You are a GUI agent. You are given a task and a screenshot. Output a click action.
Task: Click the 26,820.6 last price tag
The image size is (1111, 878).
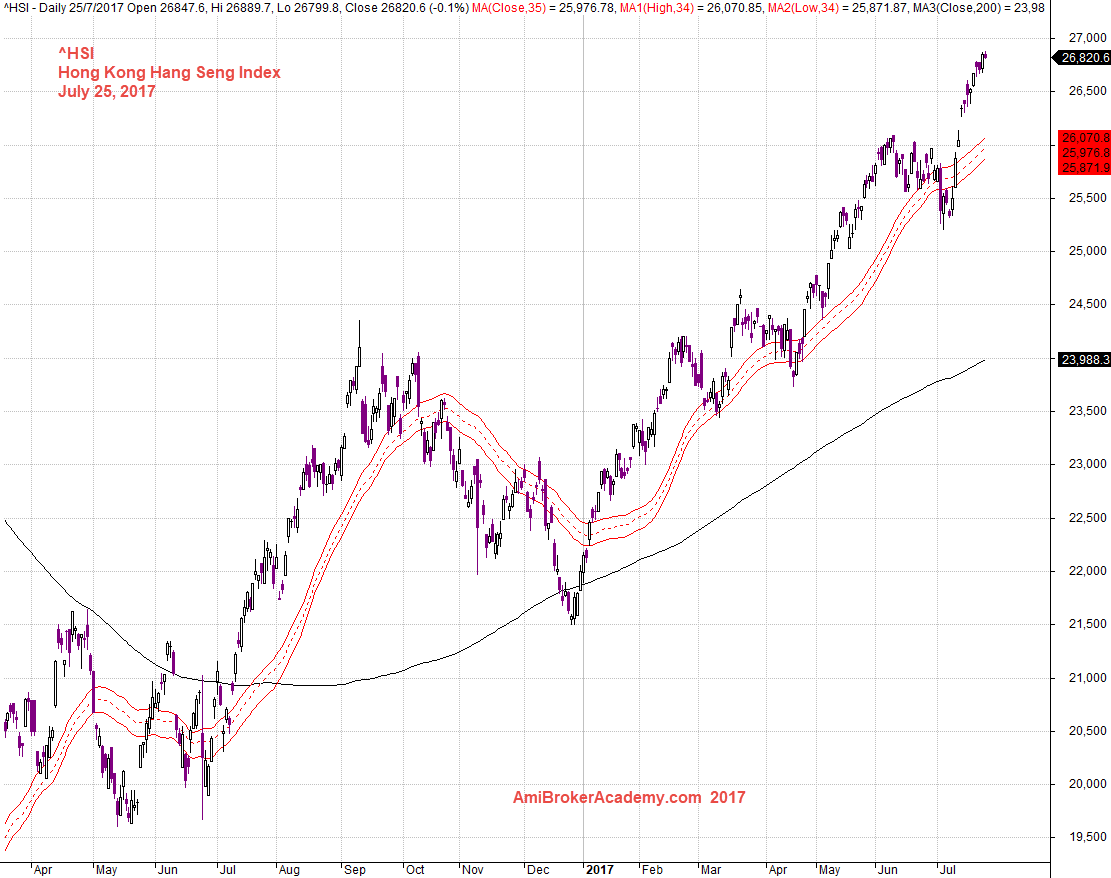(1085, 57)
